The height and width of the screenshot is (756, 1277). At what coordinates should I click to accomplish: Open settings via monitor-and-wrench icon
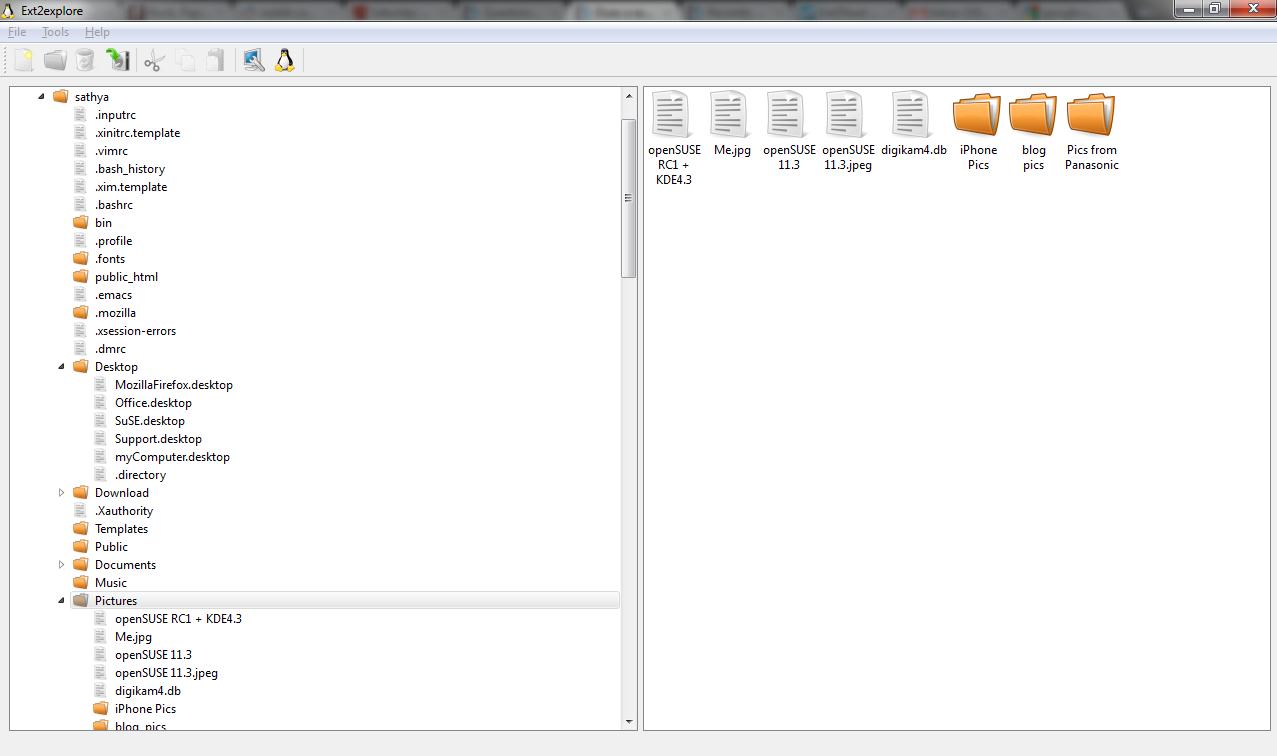pyautogui.click(x=254, y=61)
